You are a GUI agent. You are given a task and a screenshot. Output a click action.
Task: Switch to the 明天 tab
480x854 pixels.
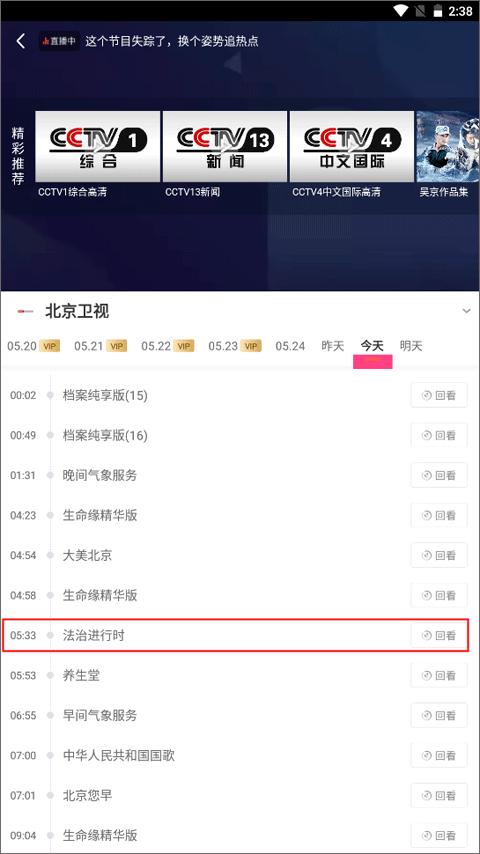pos(411,346)
